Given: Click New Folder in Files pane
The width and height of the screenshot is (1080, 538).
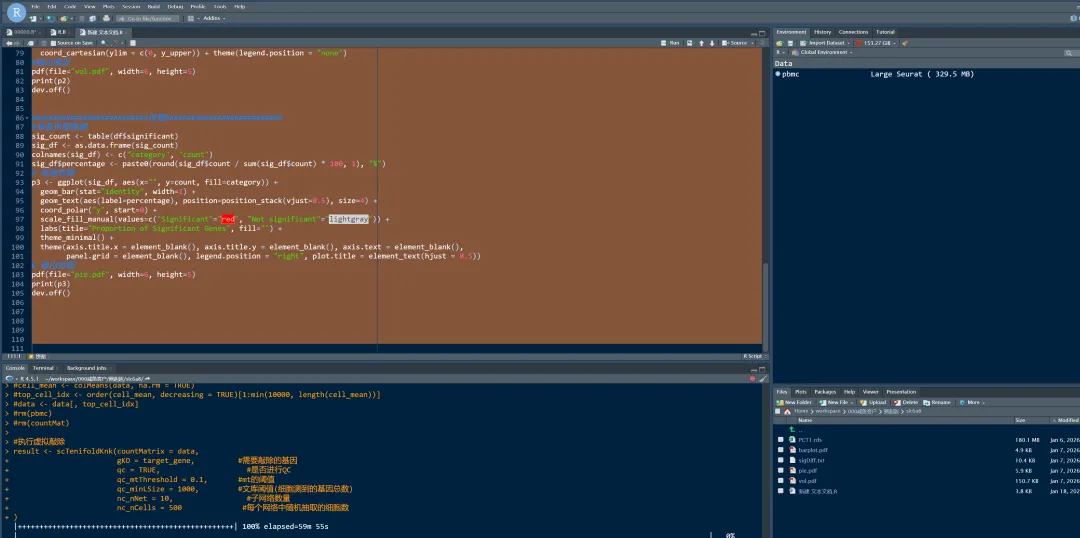Looking at the screenshot, I should click(x=793, y=402).
